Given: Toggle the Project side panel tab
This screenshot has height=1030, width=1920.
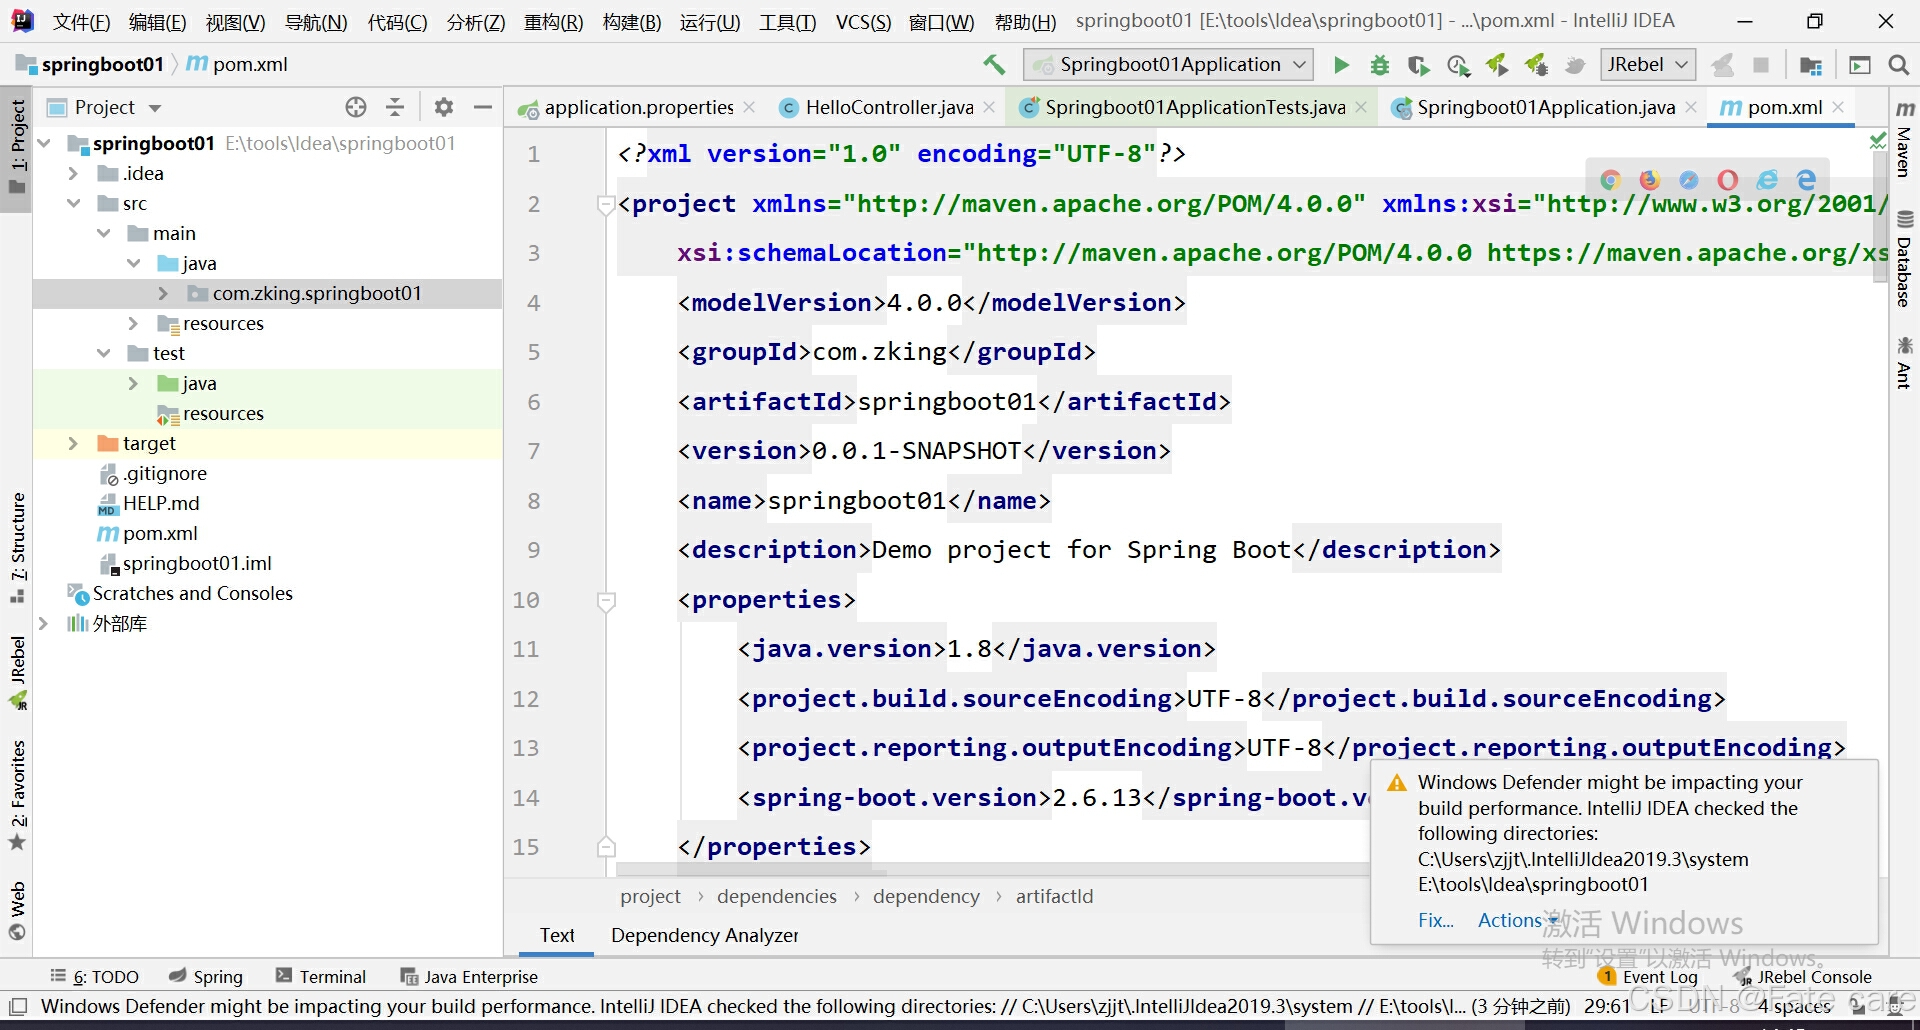Looking at the screenshot, I should pyautogui.click(x=17, y=147).
